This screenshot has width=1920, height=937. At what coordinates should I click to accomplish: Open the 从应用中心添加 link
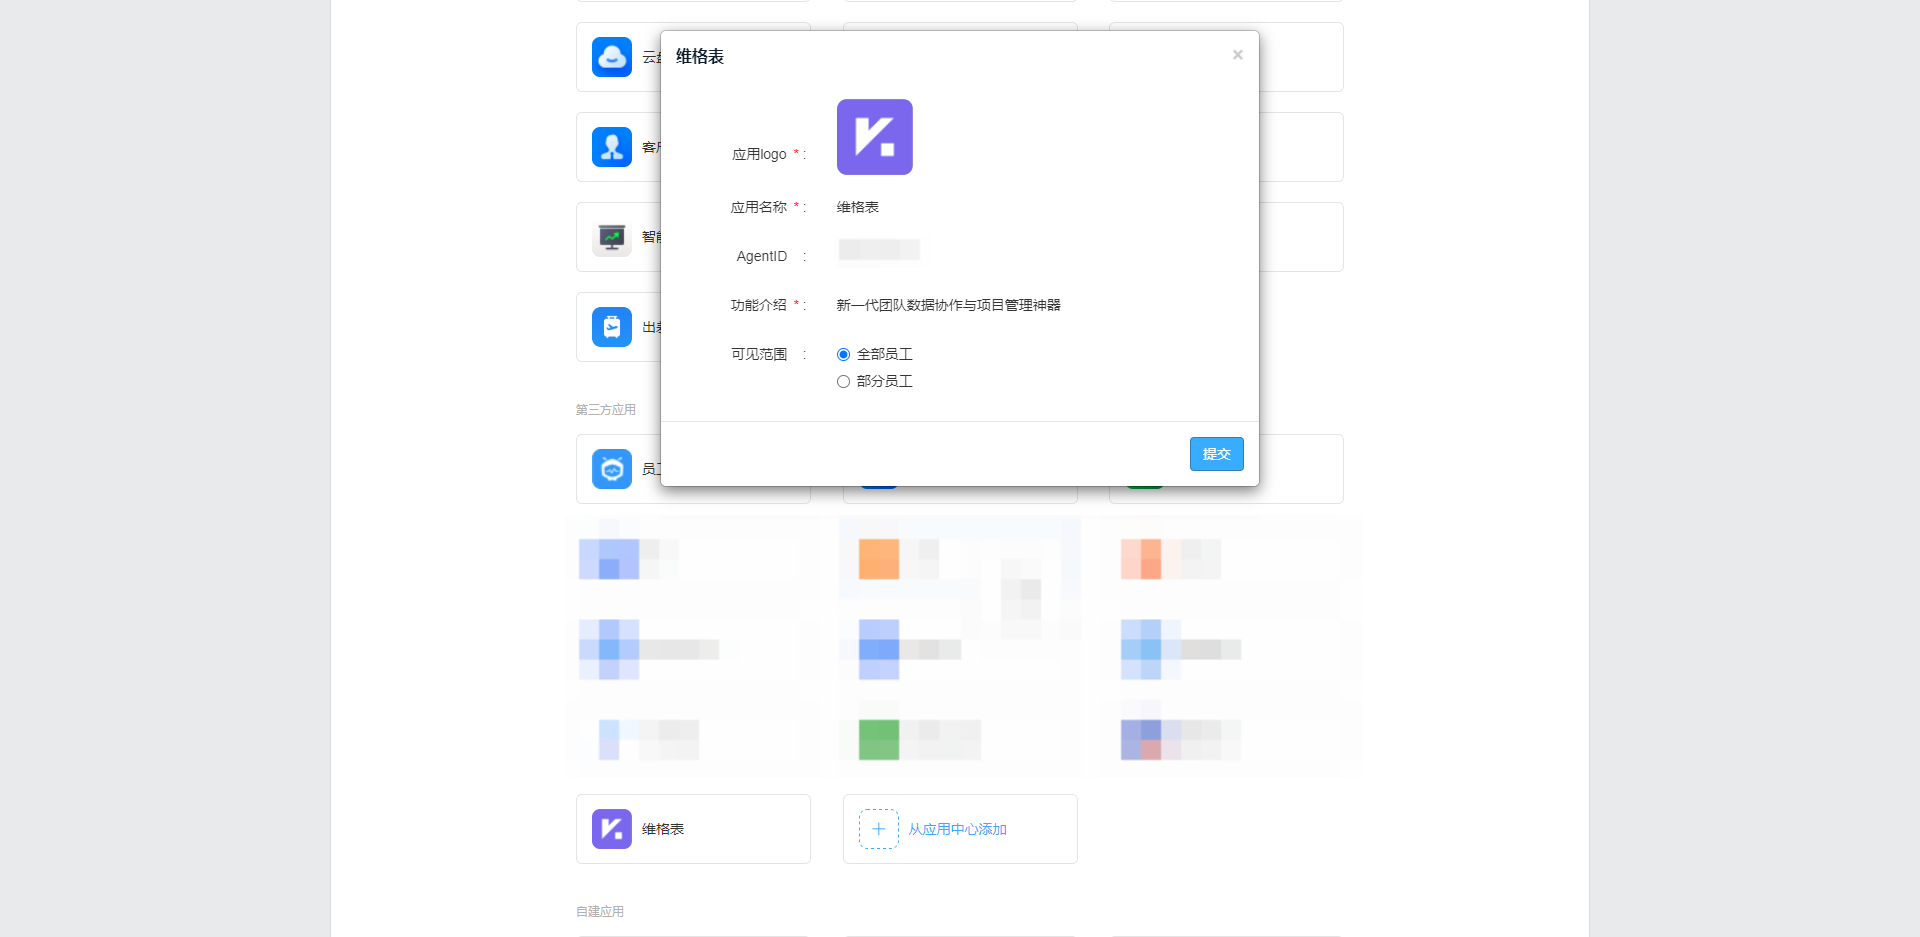tap(957, 829)
